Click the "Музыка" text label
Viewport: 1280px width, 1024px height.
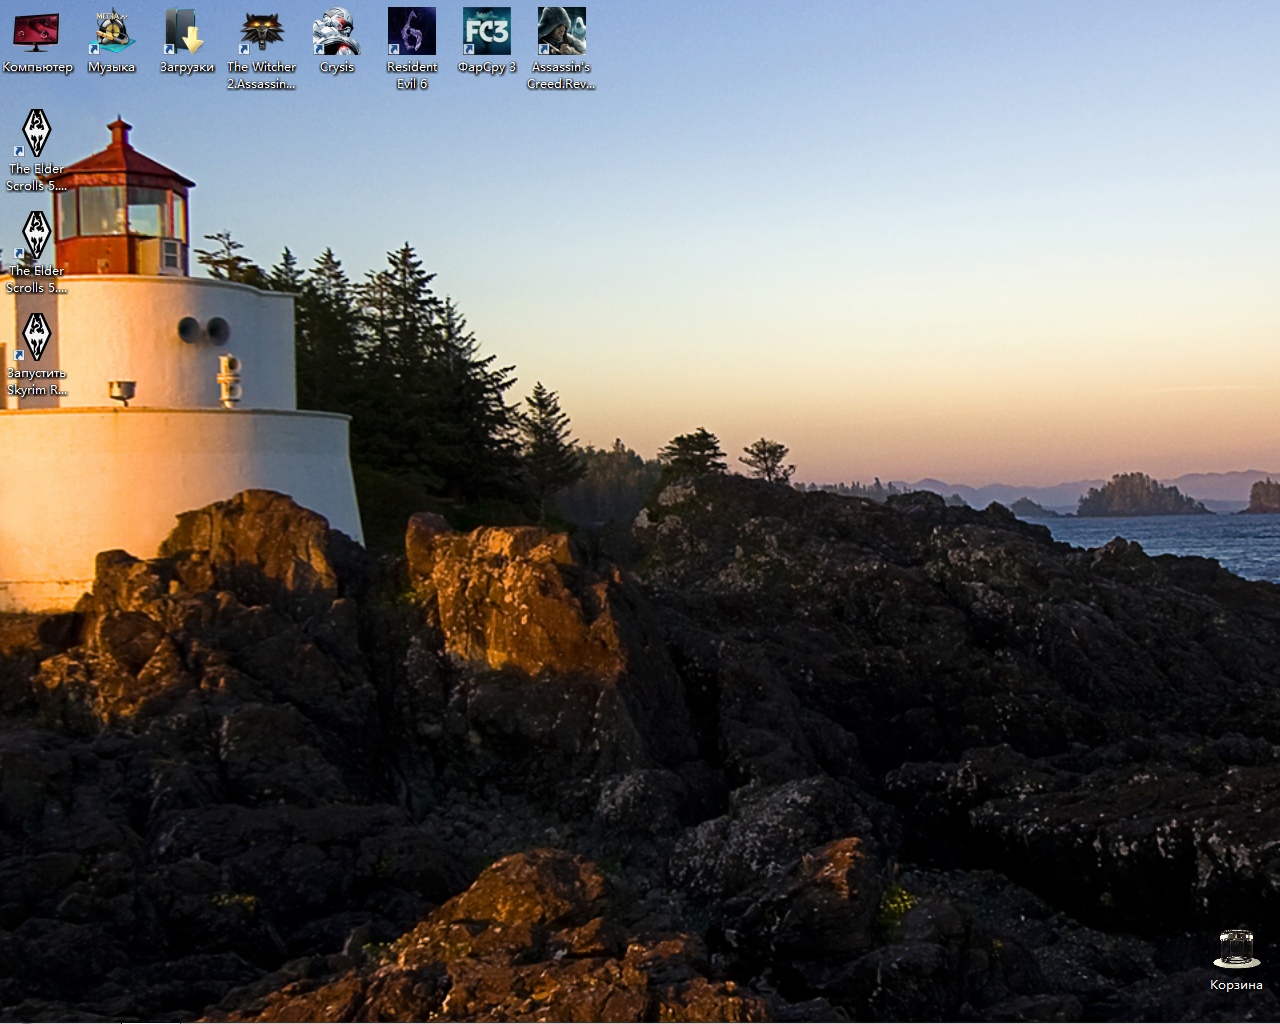(x=111, y=67)
